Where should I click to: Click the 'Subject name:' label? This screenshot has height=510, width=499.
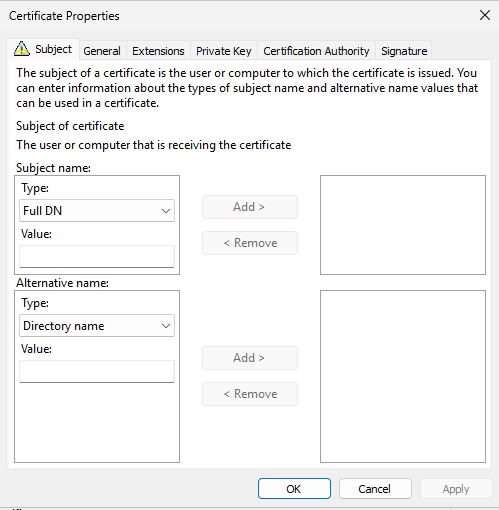coord(53,168)
